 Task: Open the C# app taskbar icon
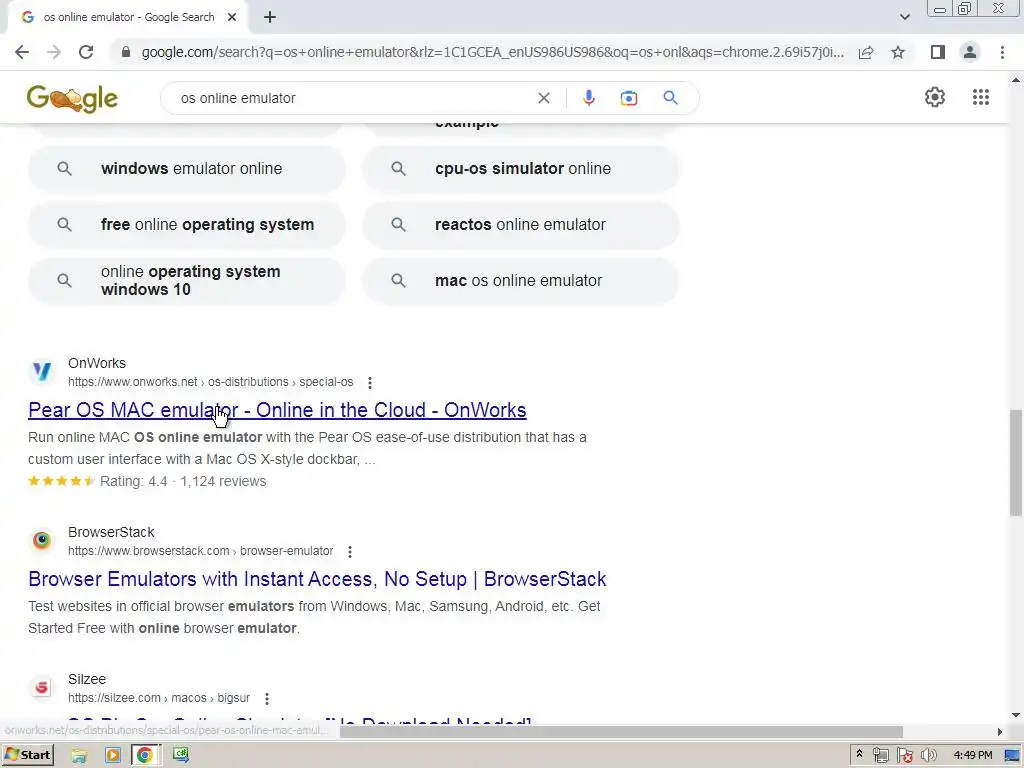coord(181,755)
